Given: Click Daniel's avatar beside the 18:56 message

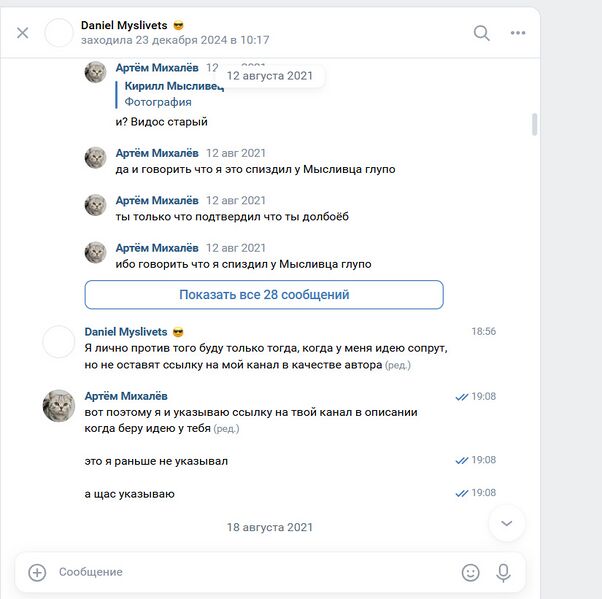Looking at the screenshot, I should tap(59, 341).
